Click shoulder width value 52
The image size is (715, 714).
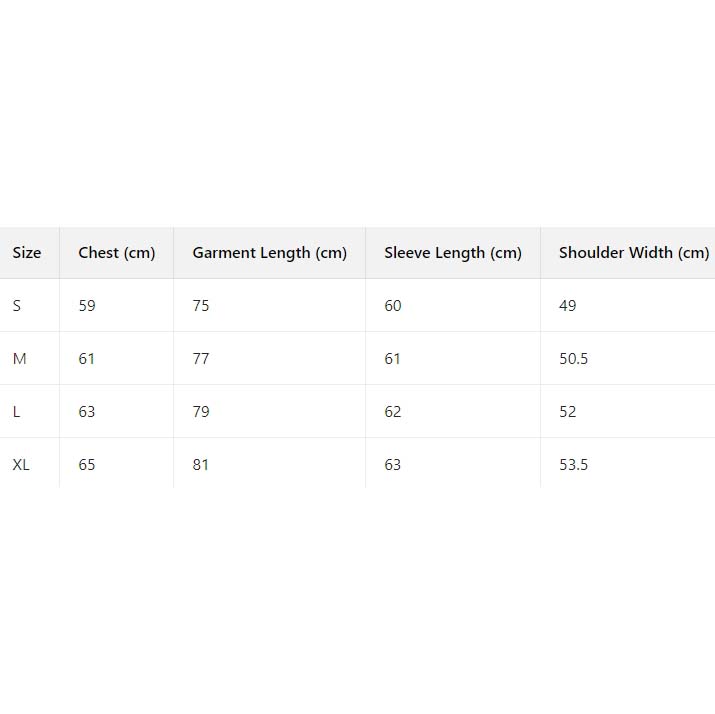(568, 412)
